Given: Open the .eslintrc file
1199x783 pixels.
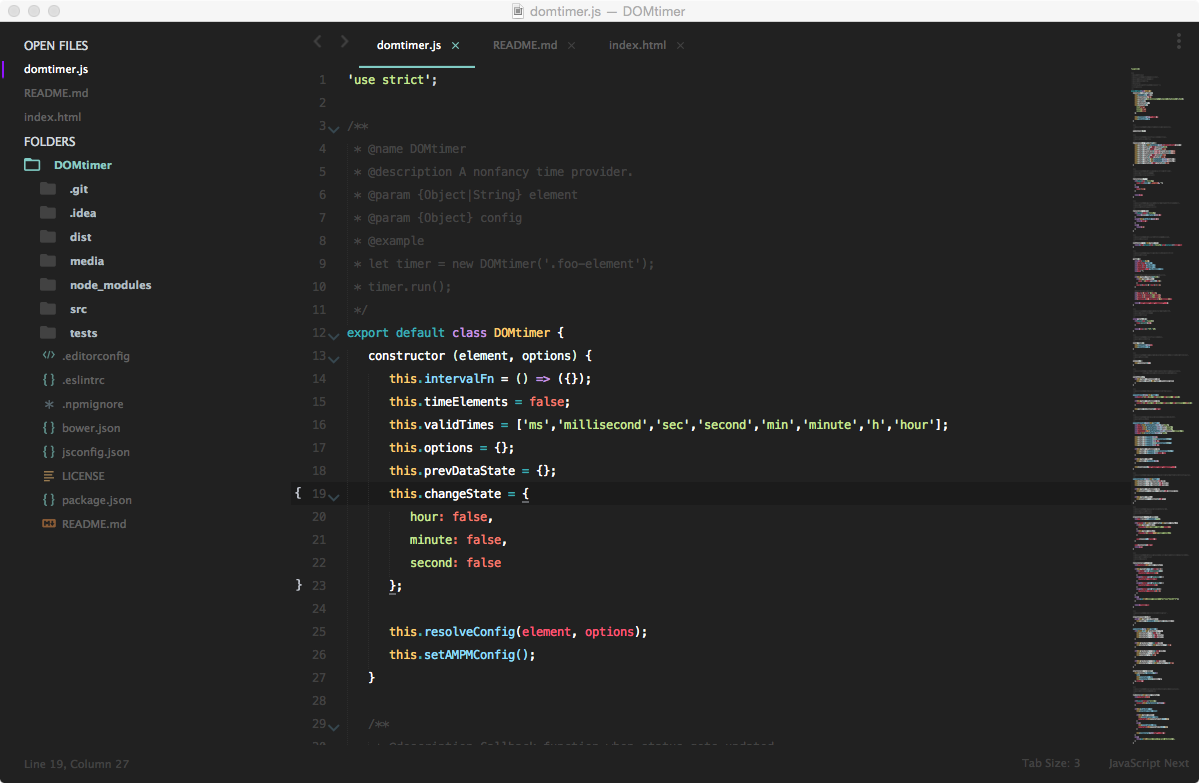Looking at the screenshot, I should point(83,380).
